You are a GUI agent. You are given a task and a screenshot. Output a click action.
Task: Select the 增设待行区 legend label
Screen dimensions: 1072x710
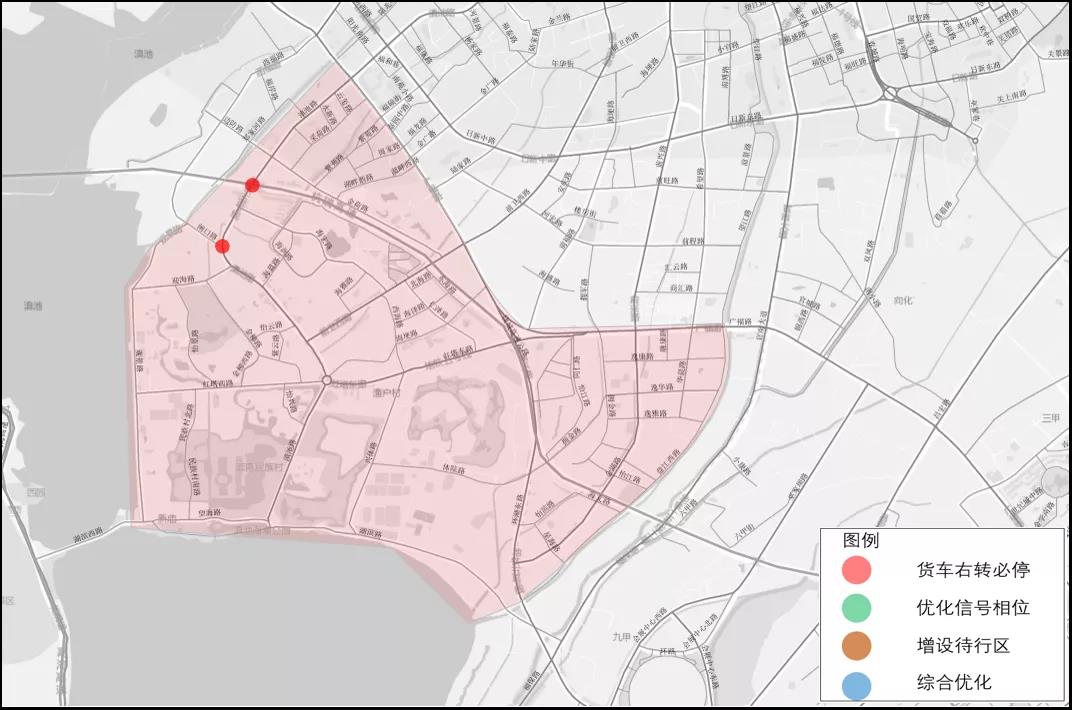click(x=963, y=646)
